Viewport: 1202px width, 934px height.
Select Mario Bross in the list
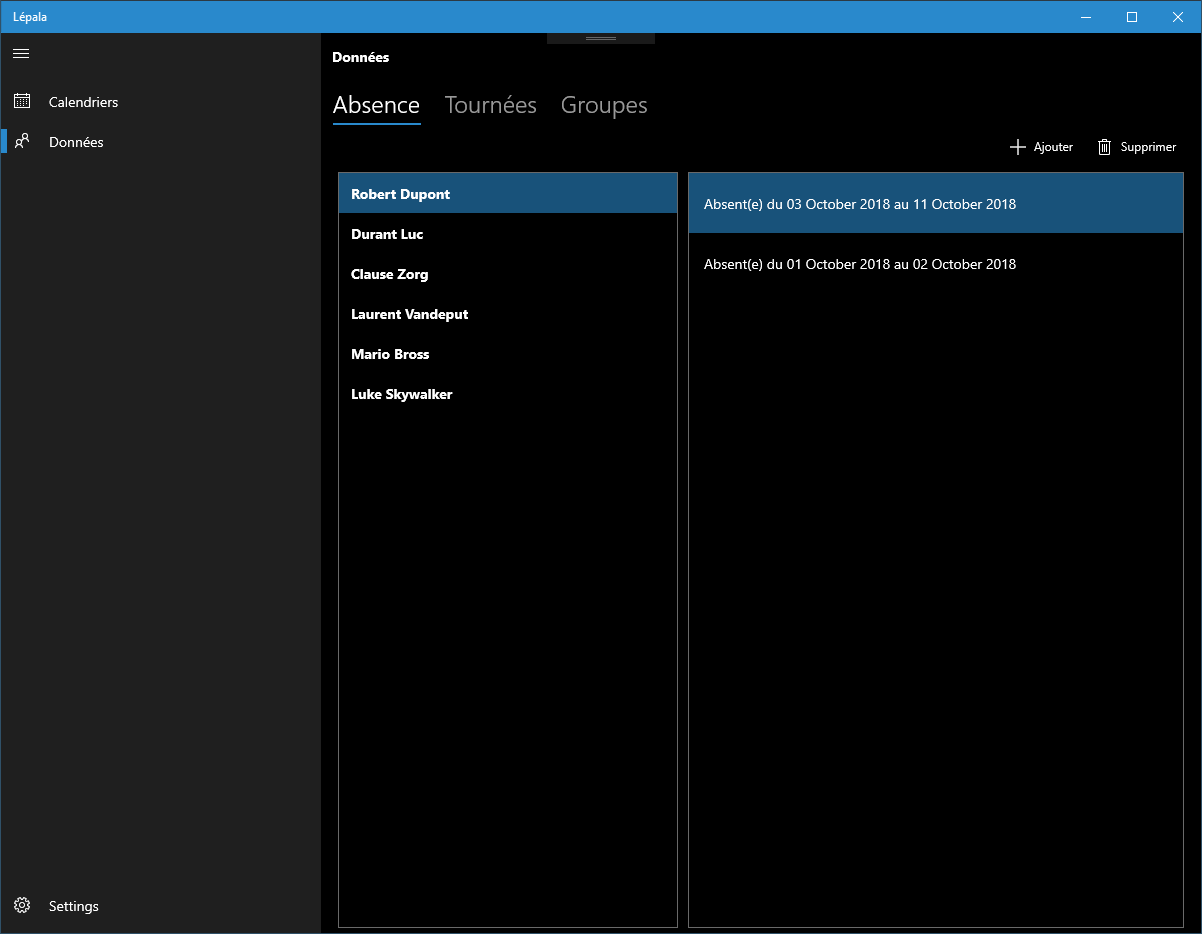pos(508,354)
